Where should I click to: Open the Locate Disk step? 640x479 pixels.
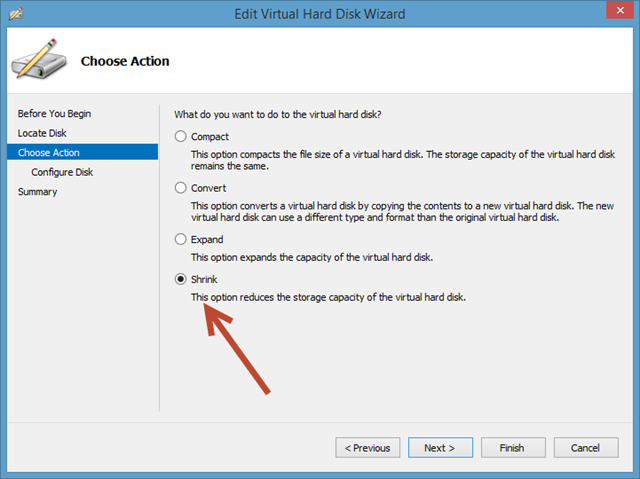tap(42, 133)
